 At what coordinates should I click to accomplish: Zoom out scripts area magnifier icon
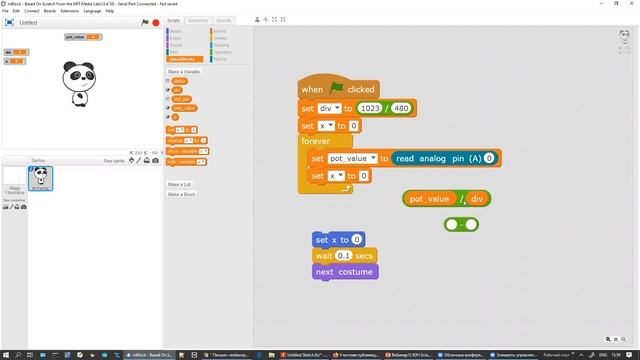click(608, 339)
